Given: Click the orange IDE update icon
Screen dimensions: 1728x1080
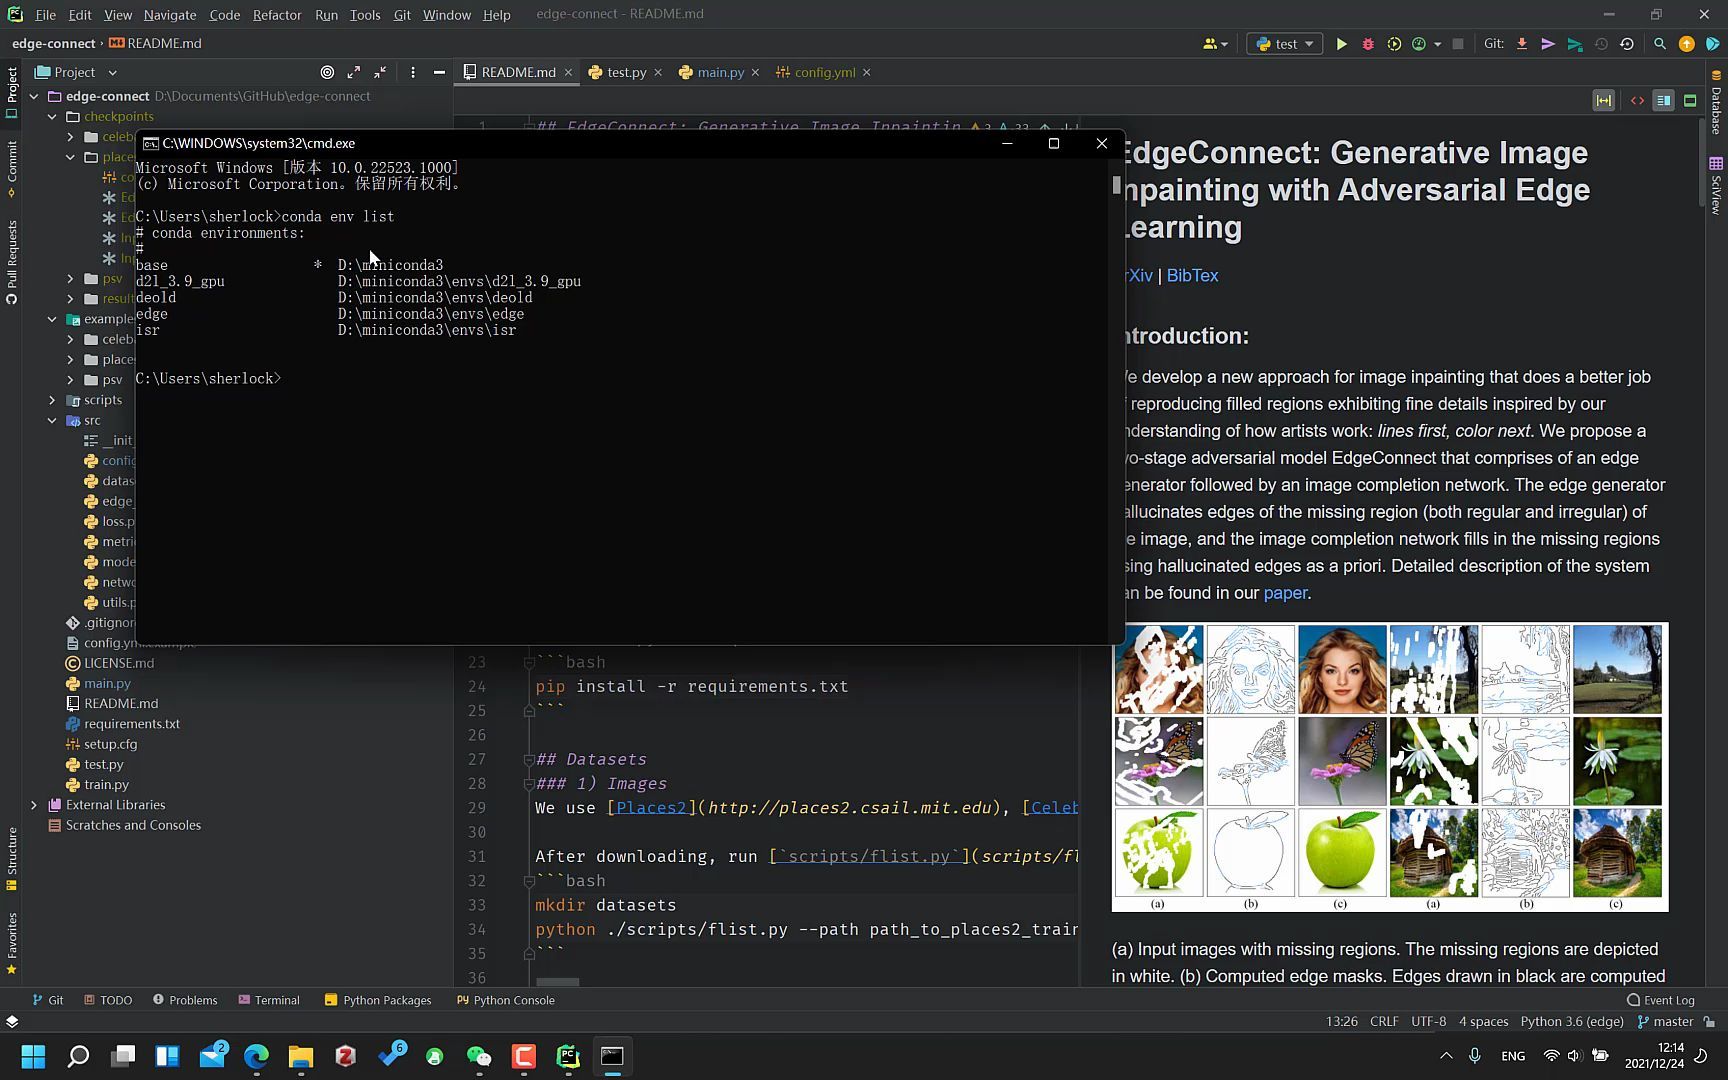Looking at the screenshot, I should pyautogui.click(x=1687, y=44).
